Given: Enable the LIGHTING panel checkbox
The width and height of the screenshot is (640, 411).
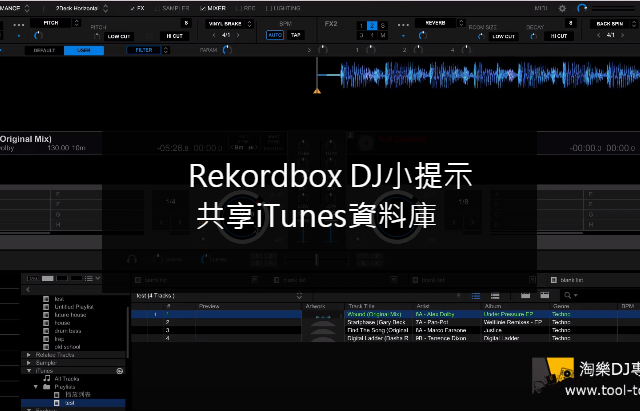Looking at the screenshot, I should [x=268, y=8].
